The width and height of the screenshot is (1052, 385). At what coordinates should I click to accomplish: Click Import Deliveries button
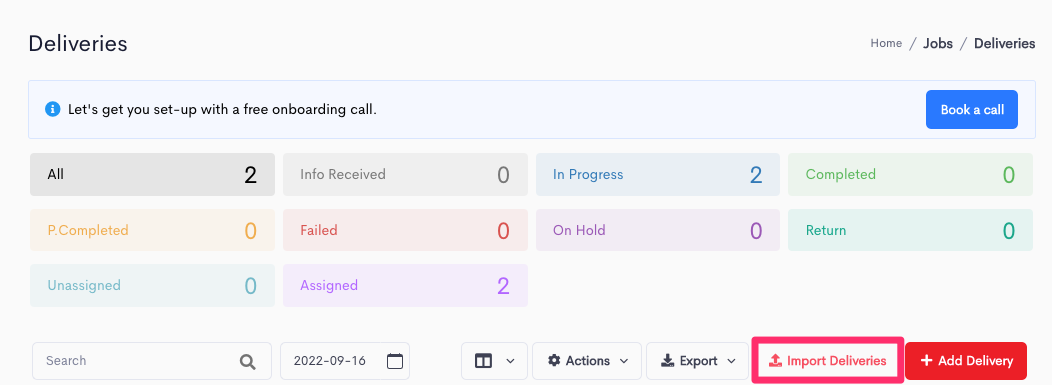coord(827,361)
